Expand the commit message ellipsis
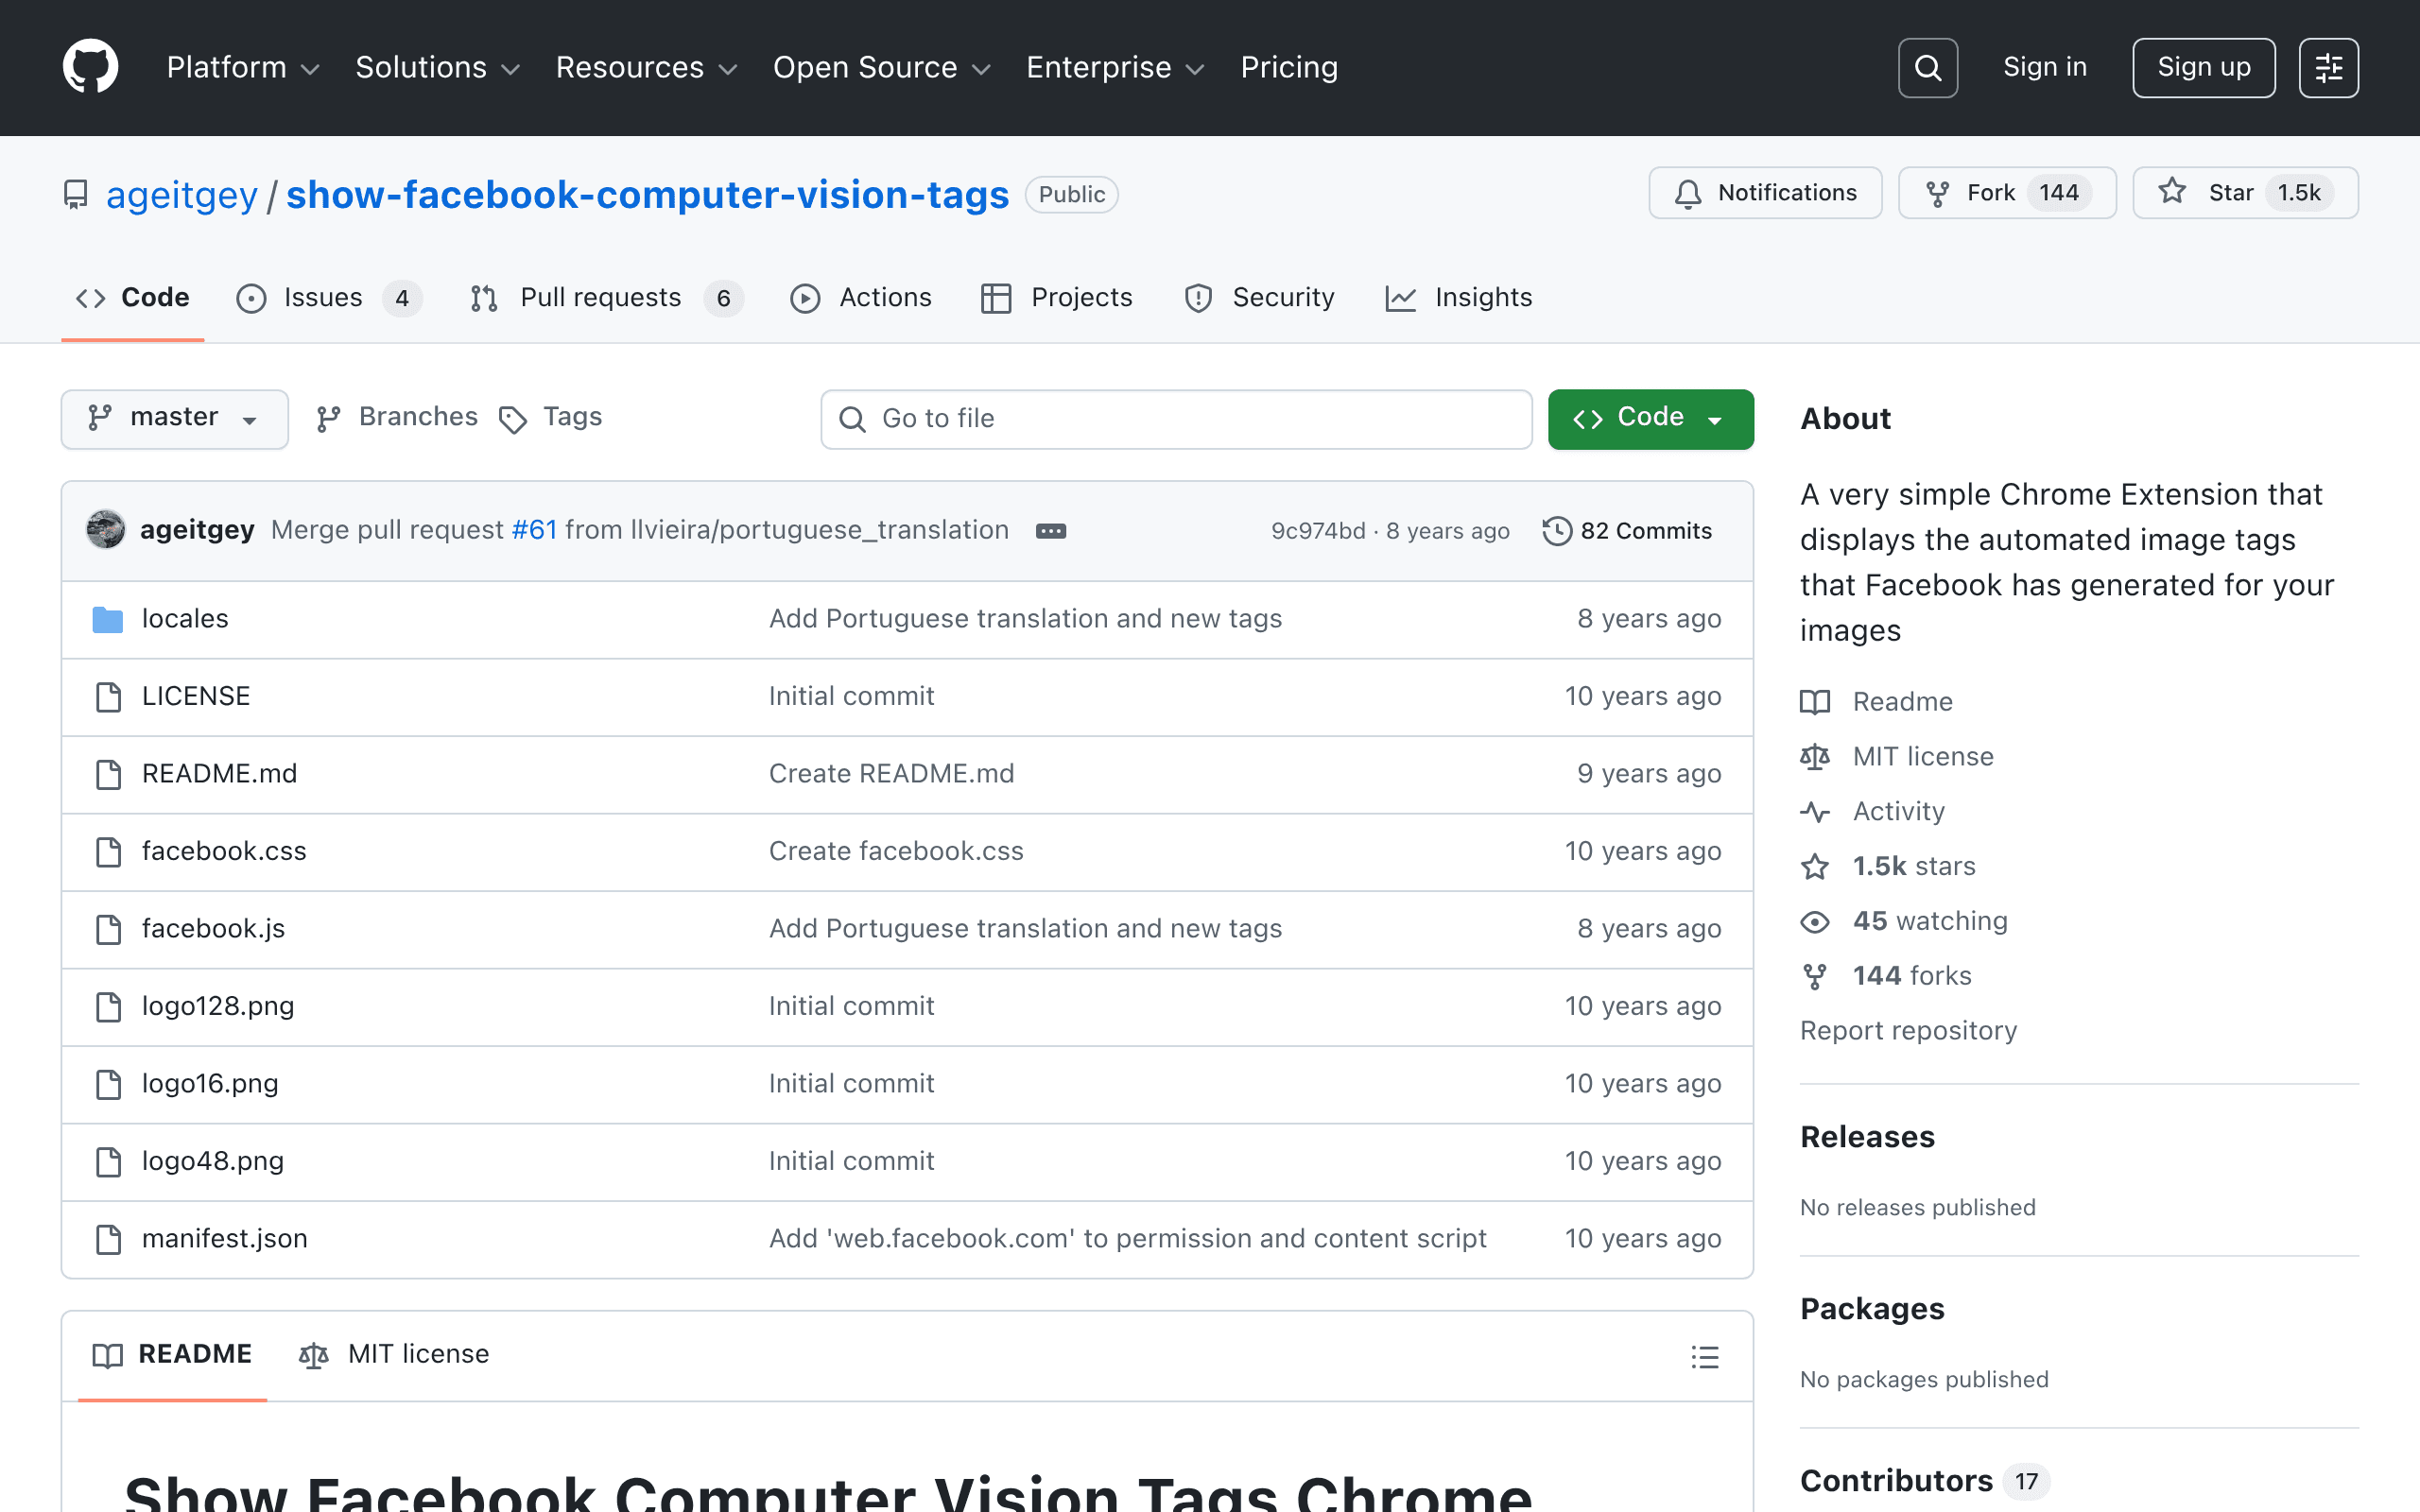Viewport: 2420px width, 1512px height. [x=1050, y=531]
